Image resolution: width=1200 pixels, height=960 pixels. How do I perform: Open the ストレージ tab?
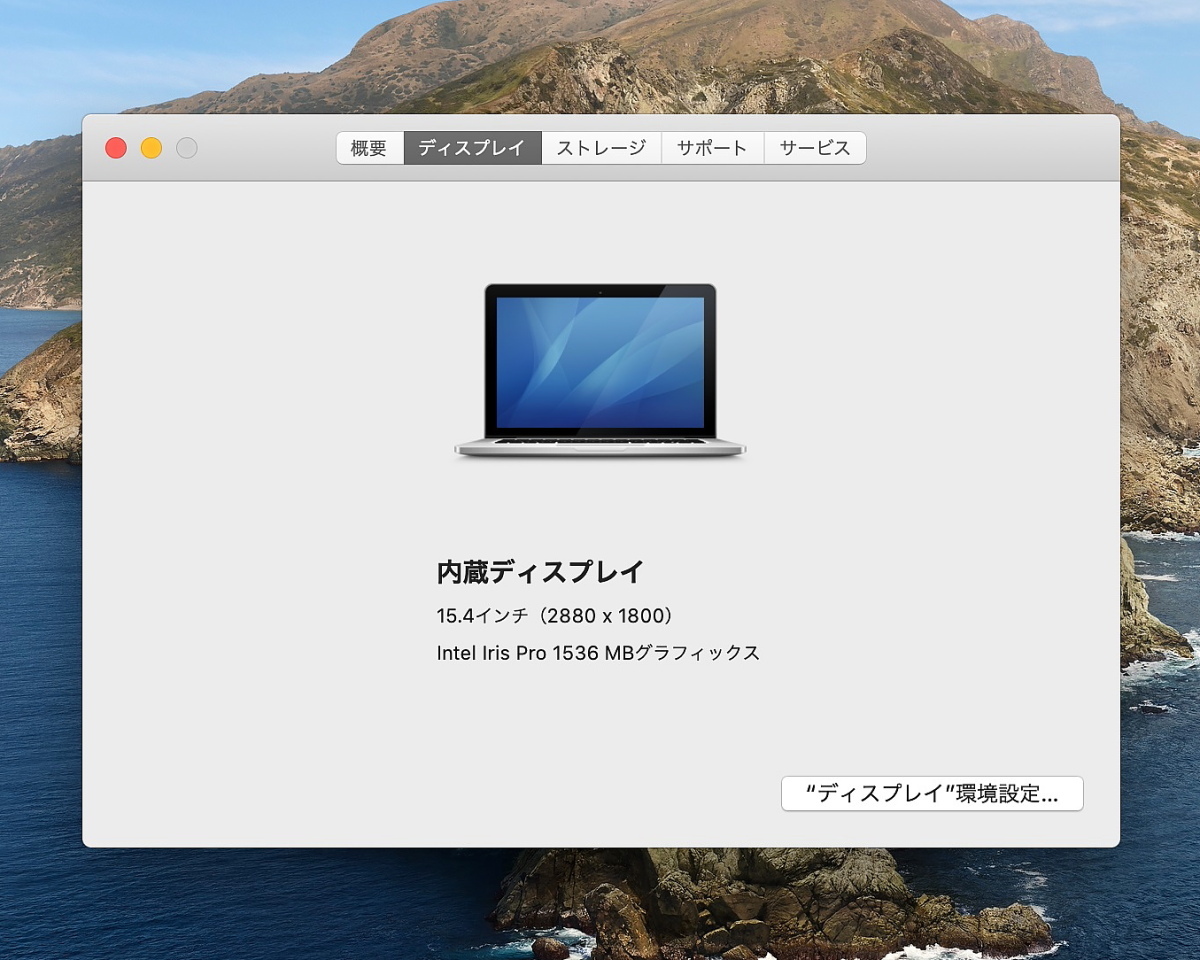(x=601, y=148)
